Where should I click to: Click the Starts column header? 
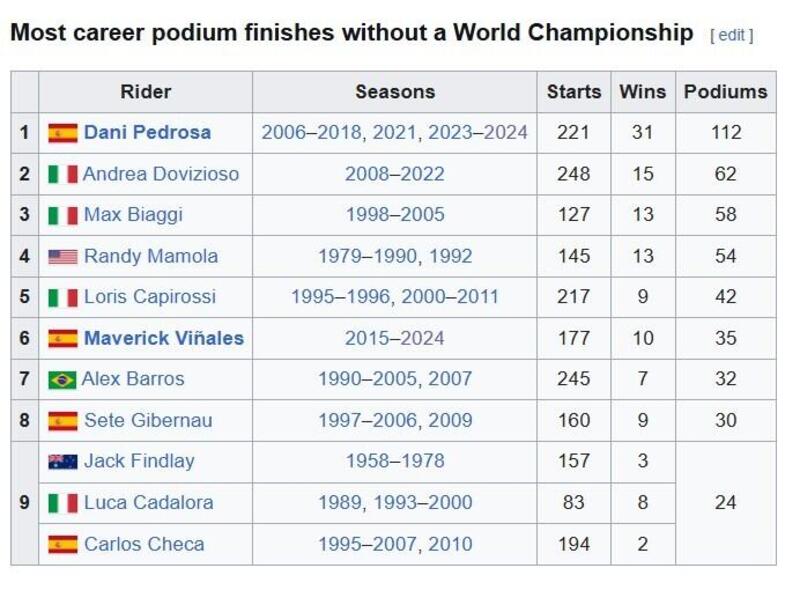click(573, 92)
